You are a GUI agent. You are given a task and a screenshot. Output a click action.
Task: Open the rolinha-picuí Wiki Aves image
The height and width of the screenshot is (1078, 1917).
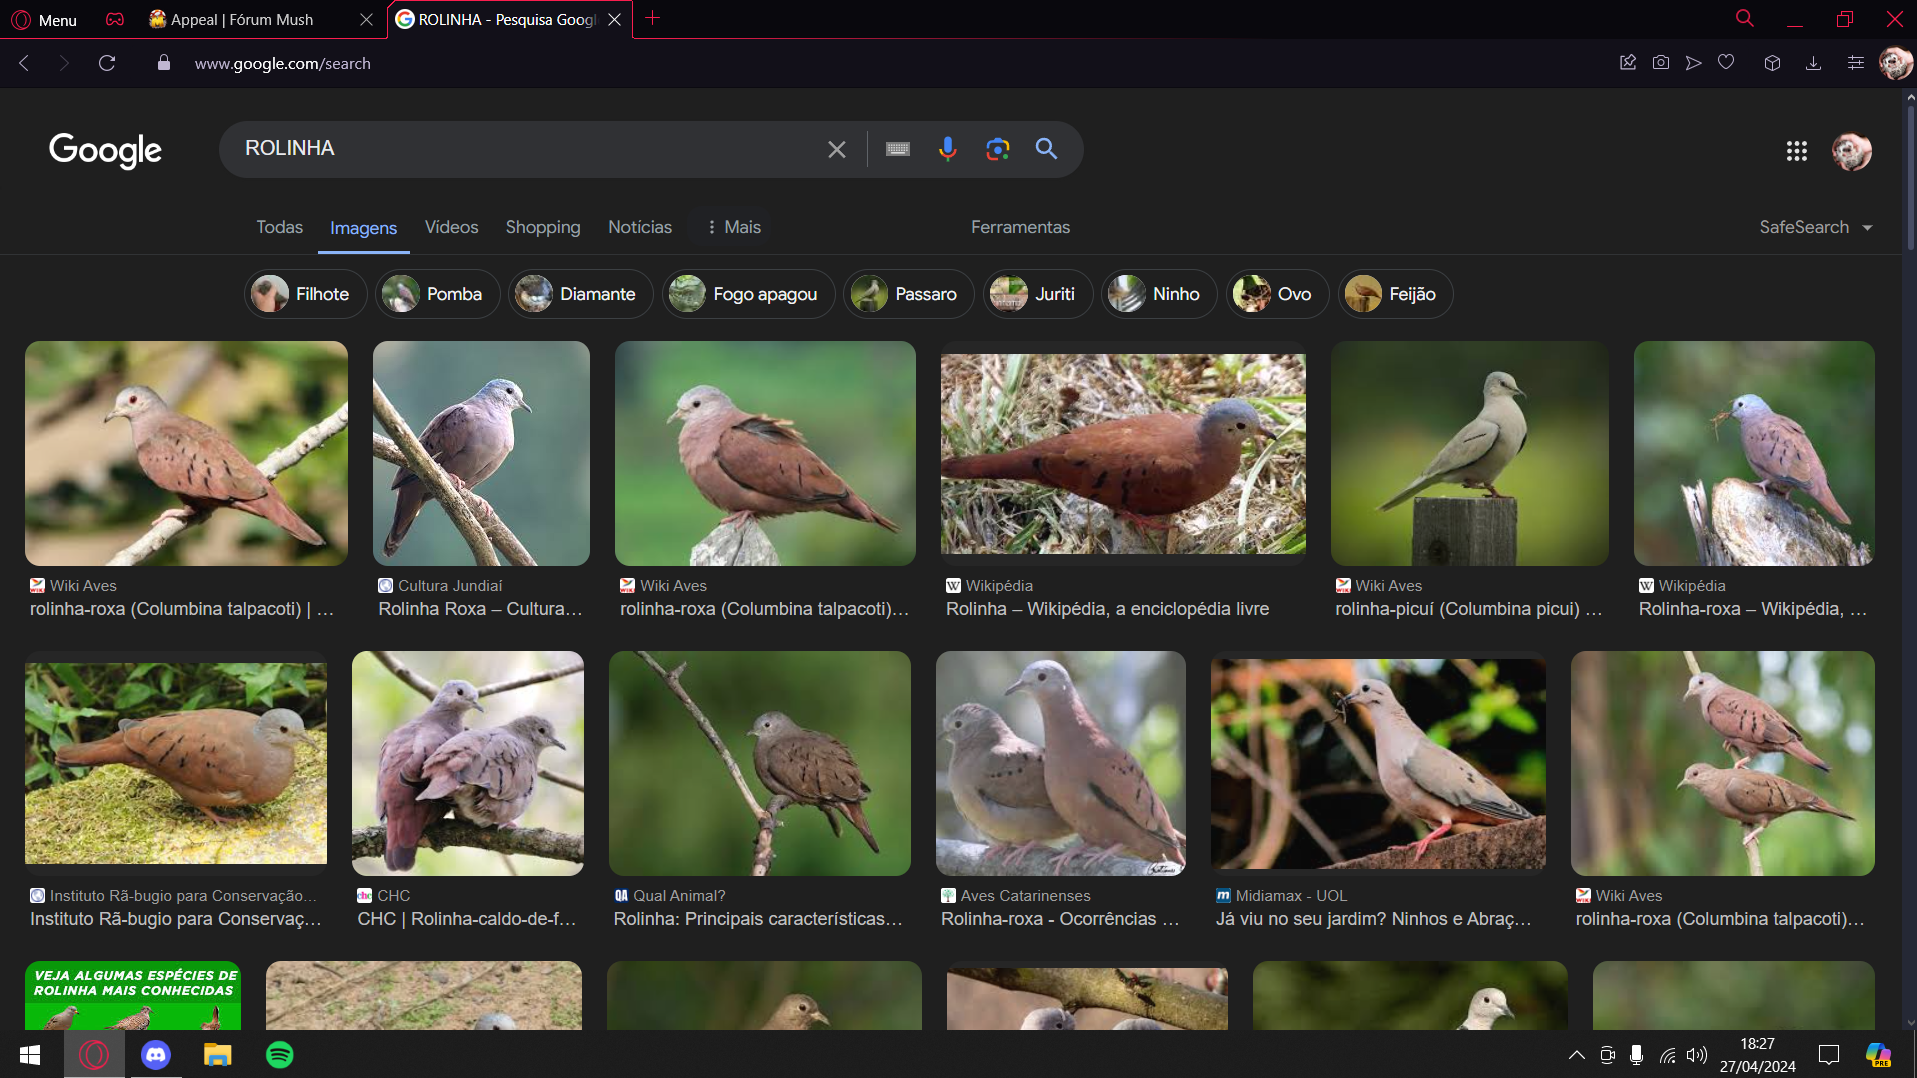click(1469, 453)
